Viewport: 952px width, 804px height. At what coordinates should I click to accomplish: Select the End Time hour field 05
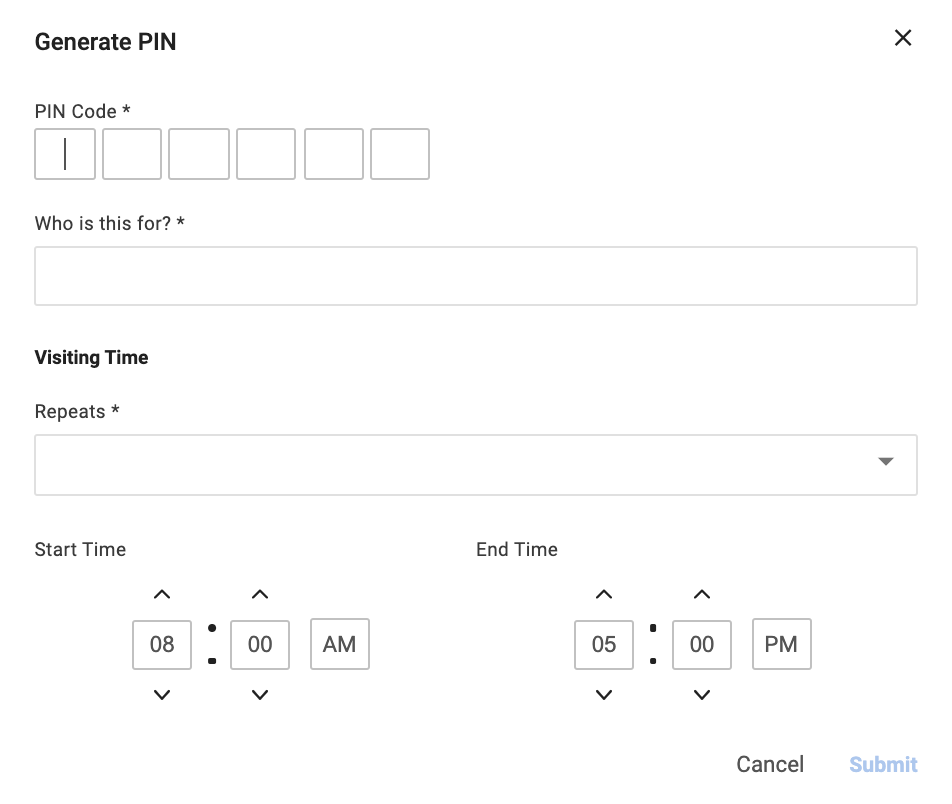pyautogui.click(x=604, y=645)
